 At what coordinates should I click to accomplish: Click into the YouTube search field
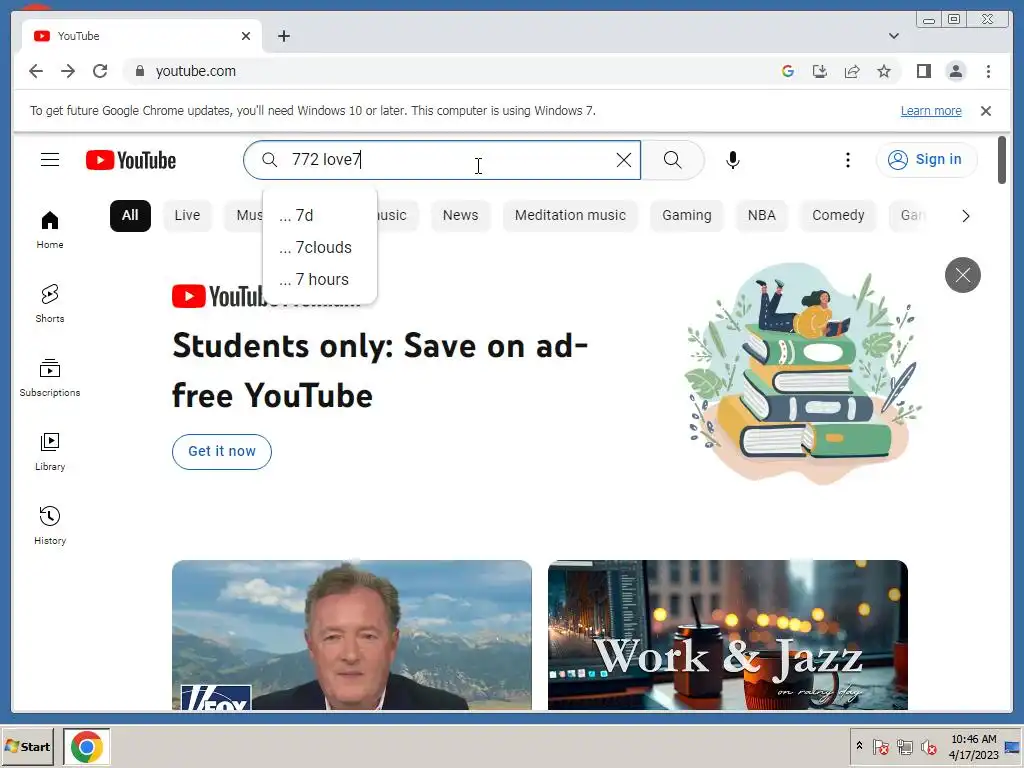pos(444,160)
